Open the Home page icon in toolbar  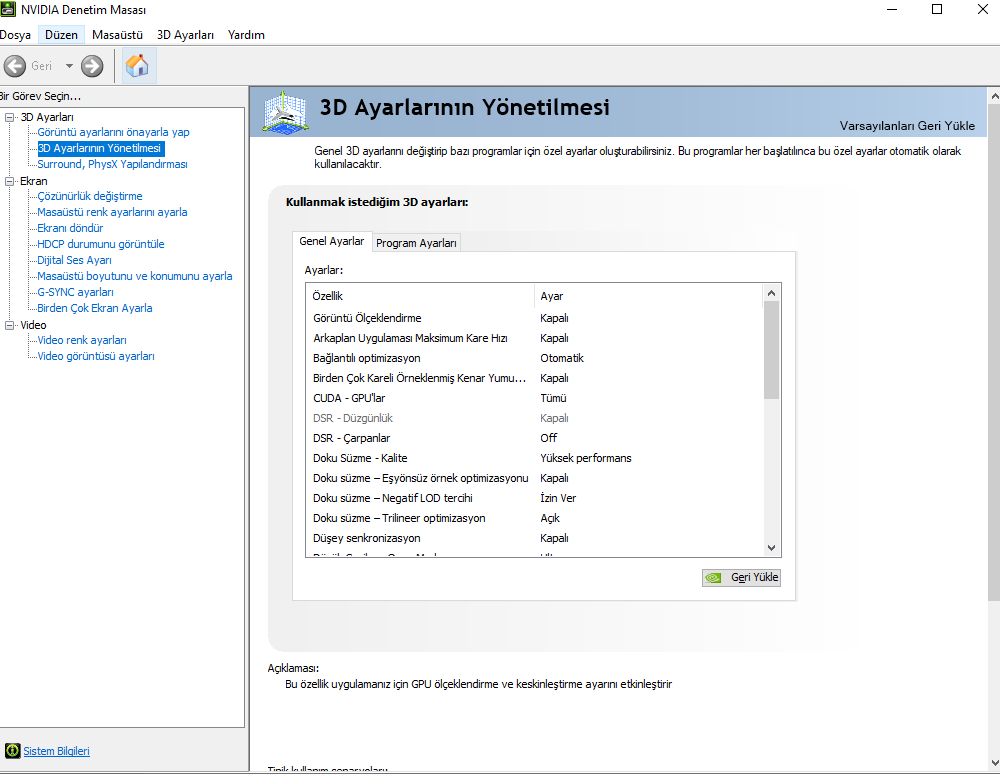click(x=138, y=66)
